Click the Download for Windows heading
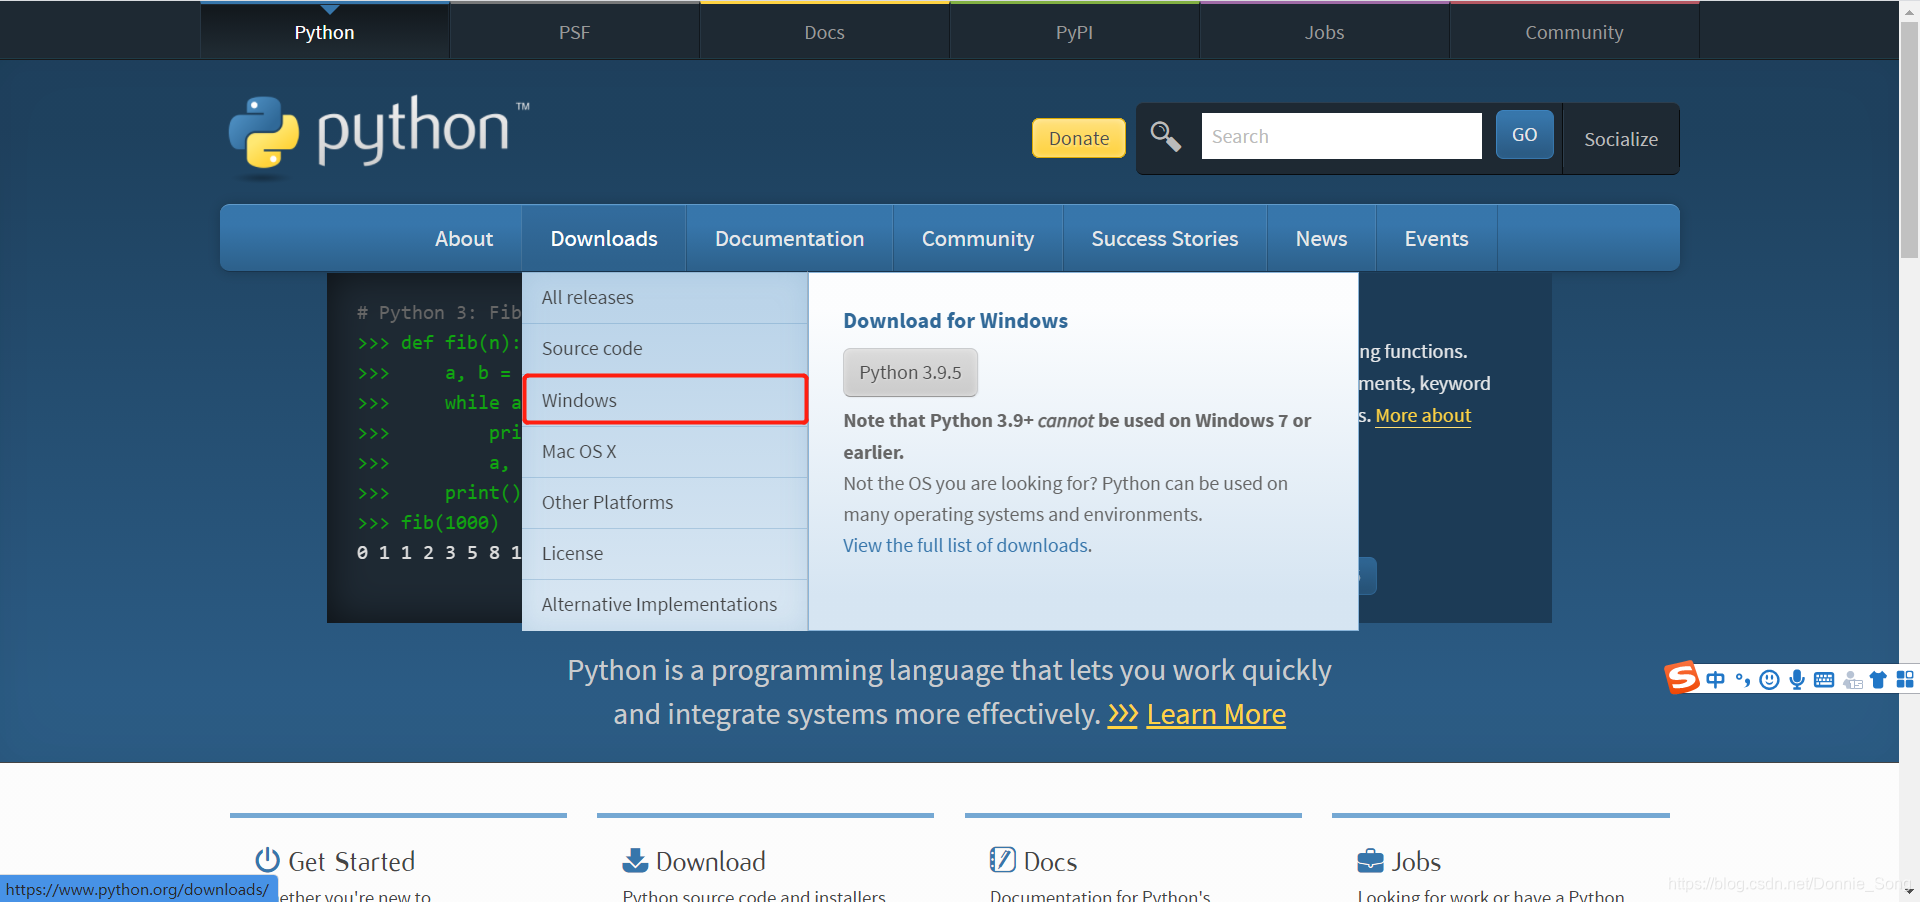Viewport: 1920px width, 902px height. tap(955, 321)
